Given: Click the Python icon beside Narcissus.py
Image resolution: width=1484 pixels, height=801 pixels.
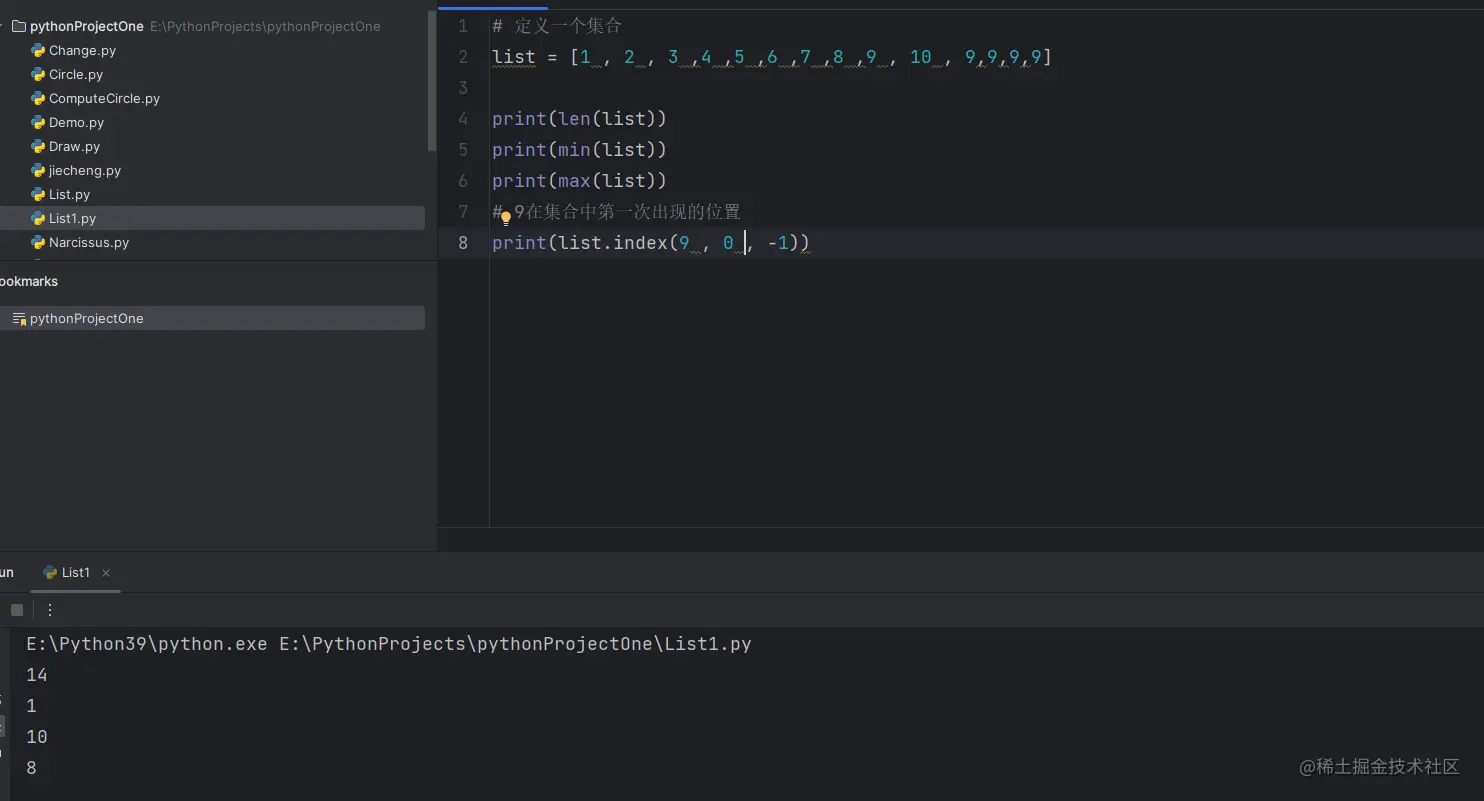Looking at the screenshot, I should pos(38,242).
